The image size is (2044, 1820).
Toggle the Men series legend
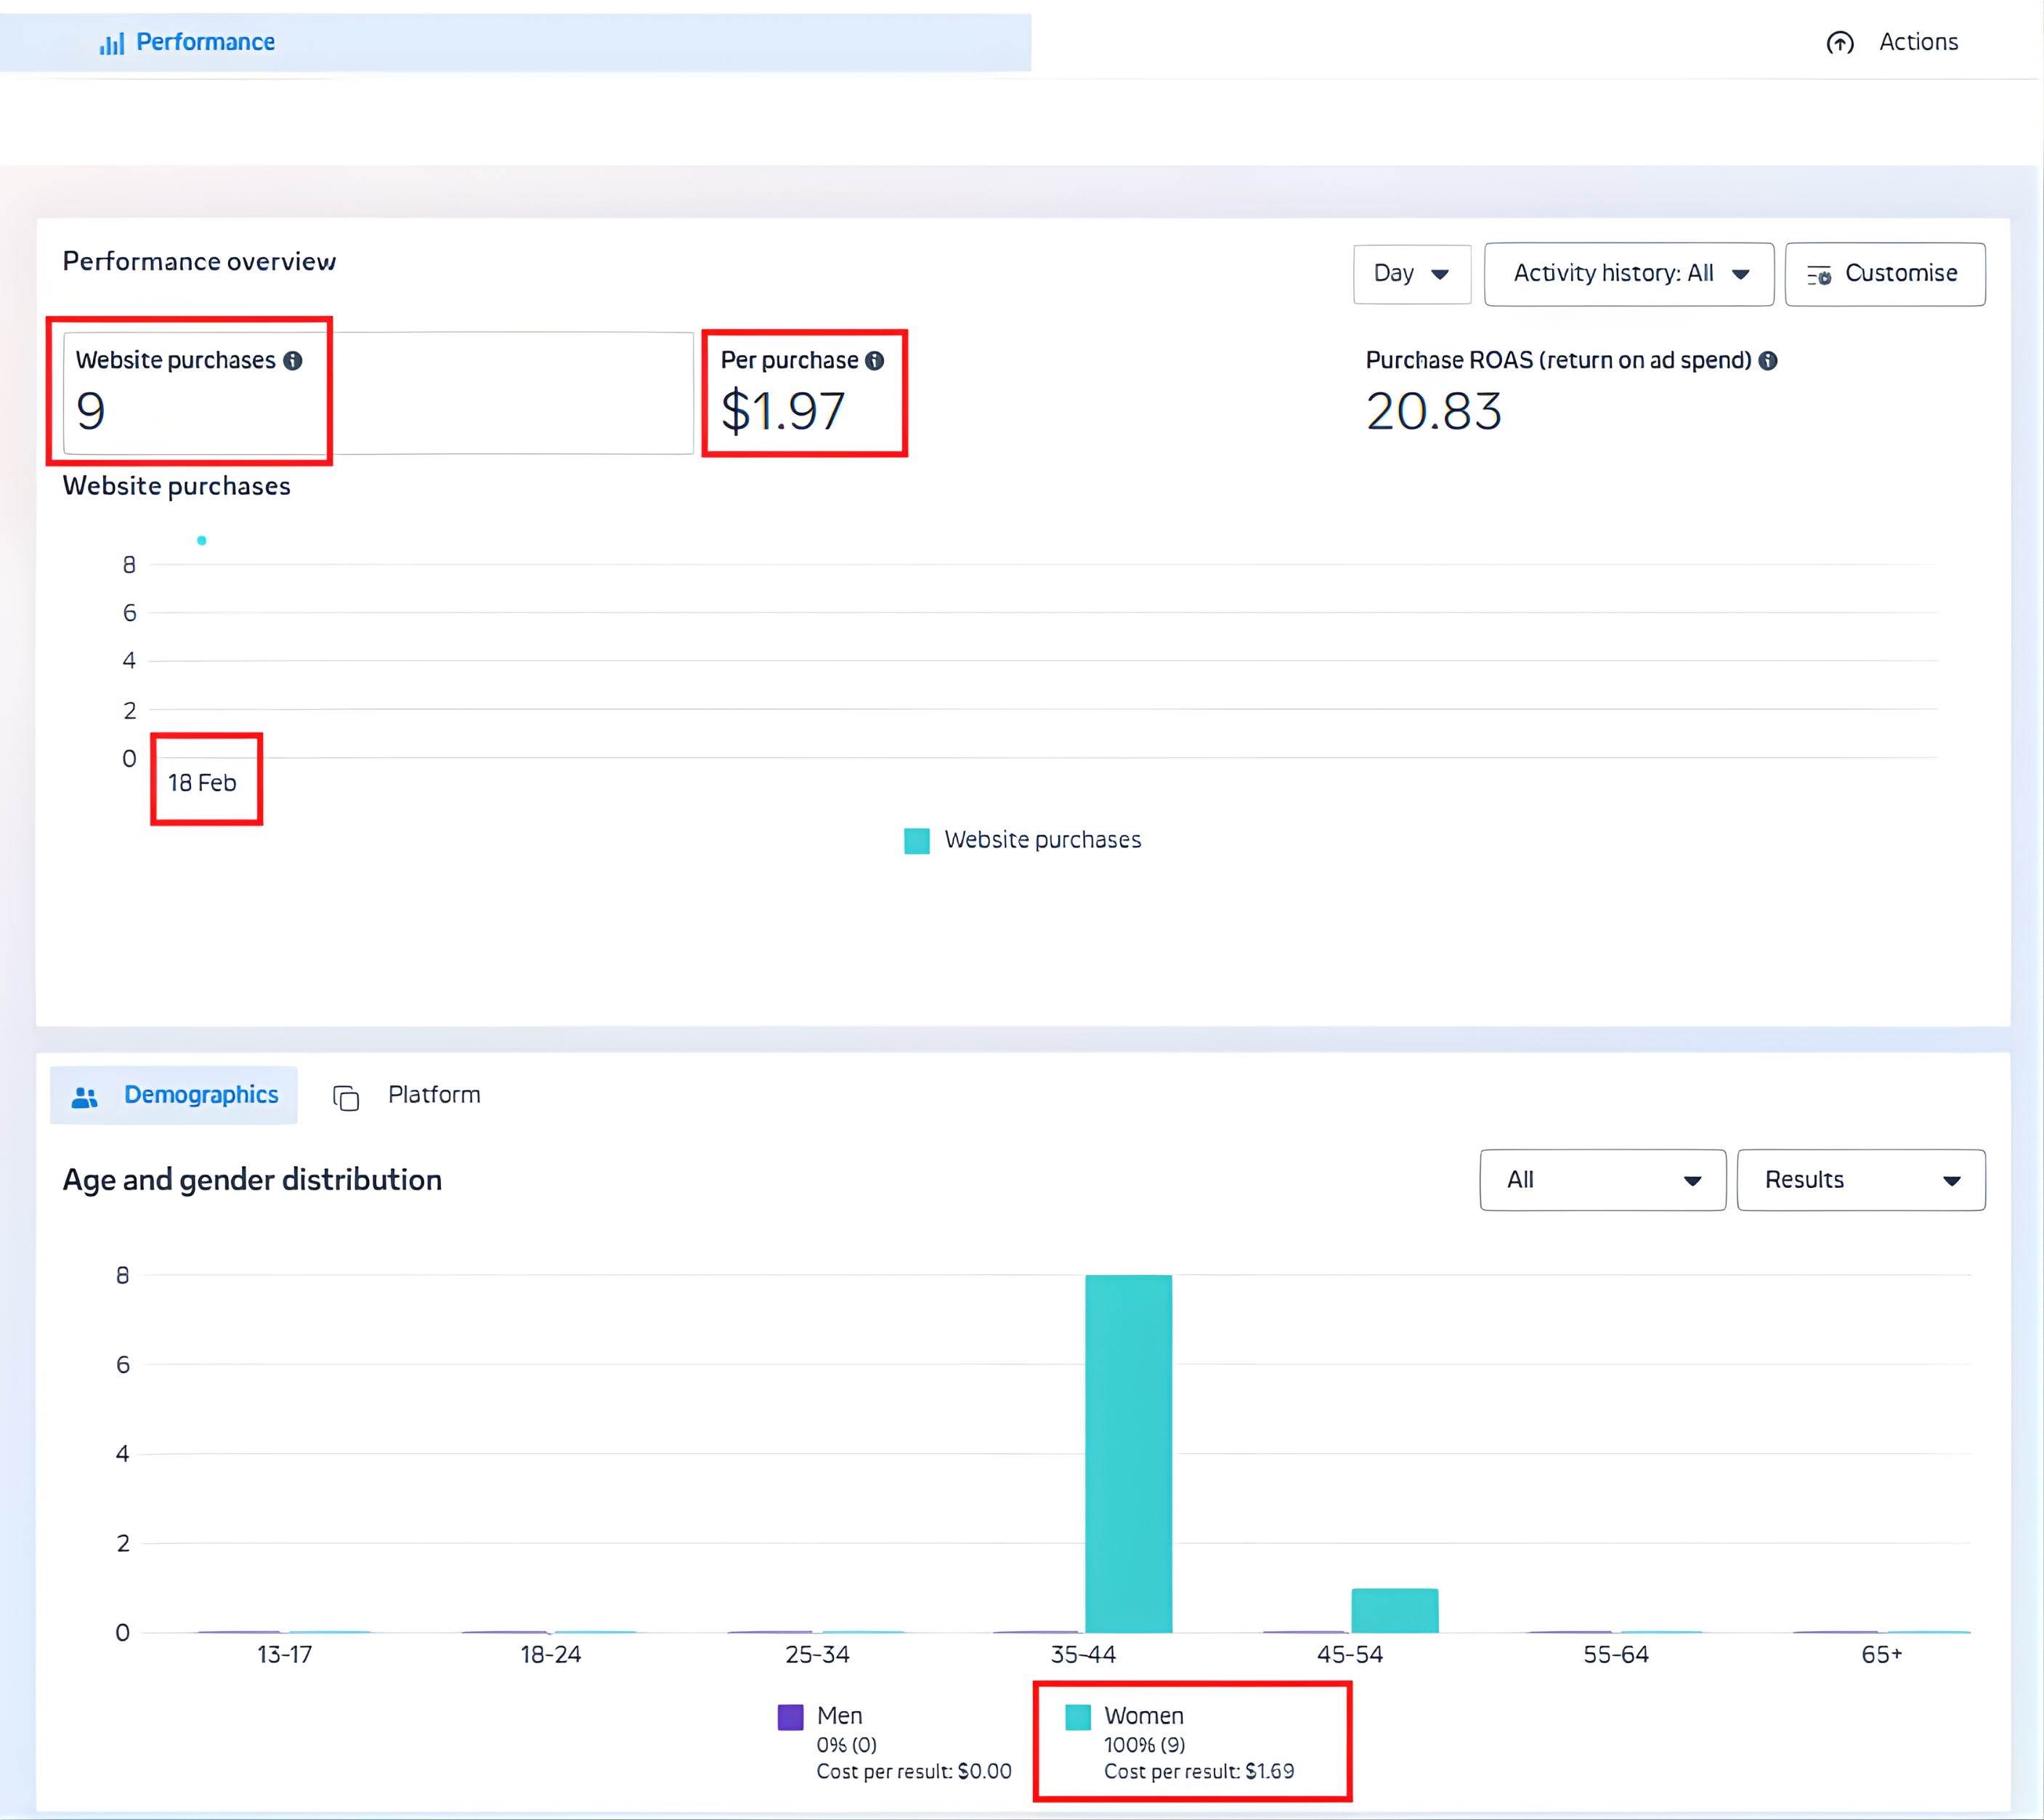[838, 1716]
